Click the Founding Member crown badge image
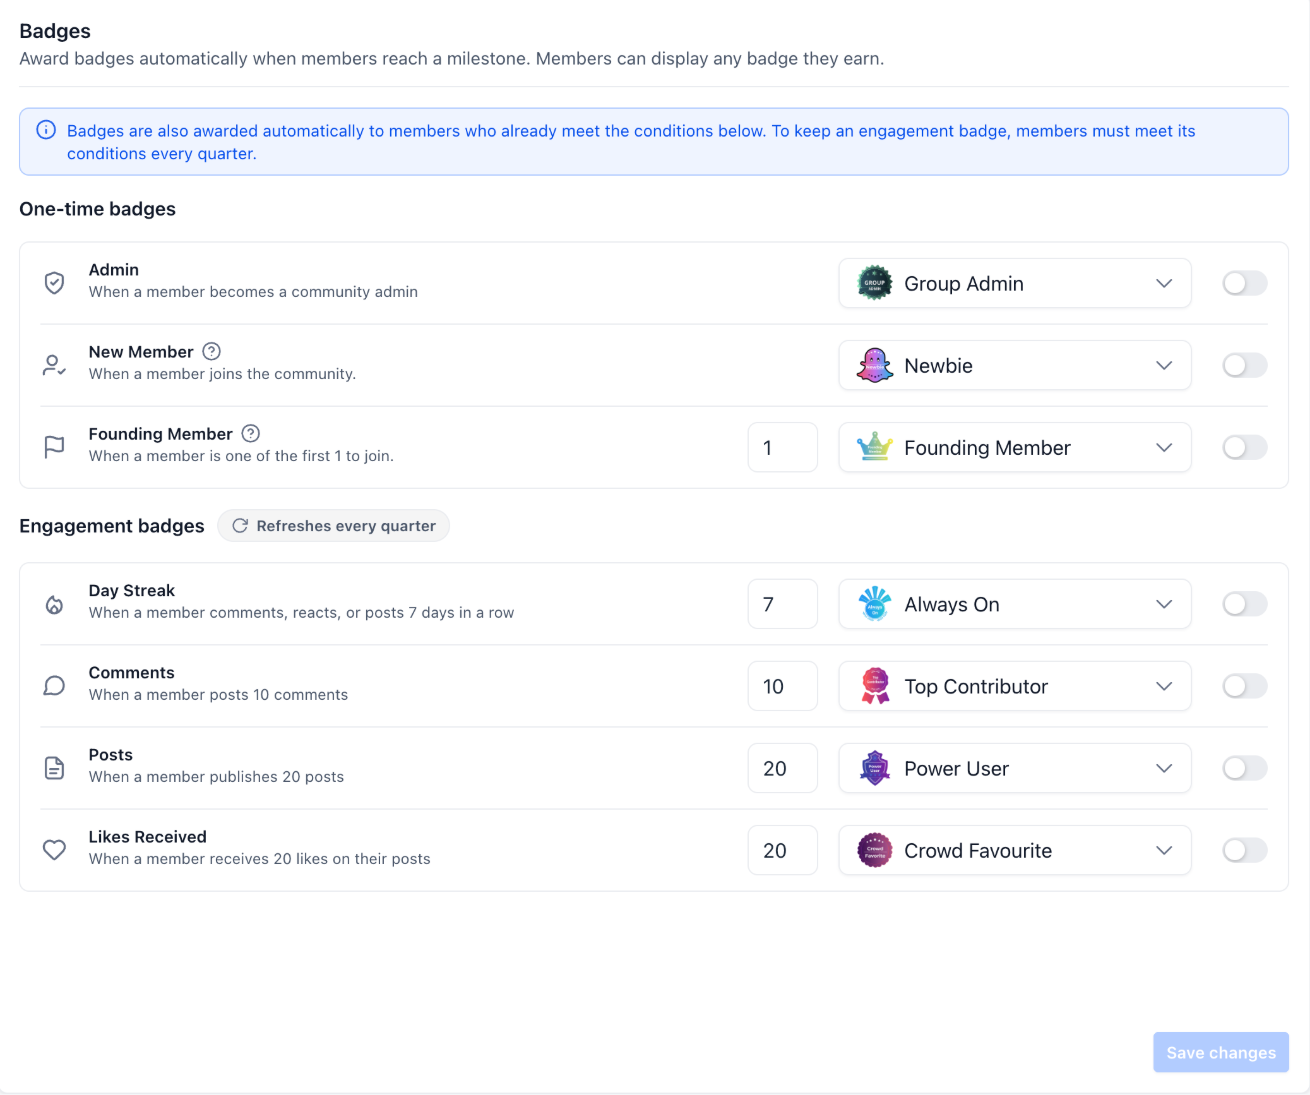Image resolution: width=1310 pixels, height=1095 pixels. [875, 447]
